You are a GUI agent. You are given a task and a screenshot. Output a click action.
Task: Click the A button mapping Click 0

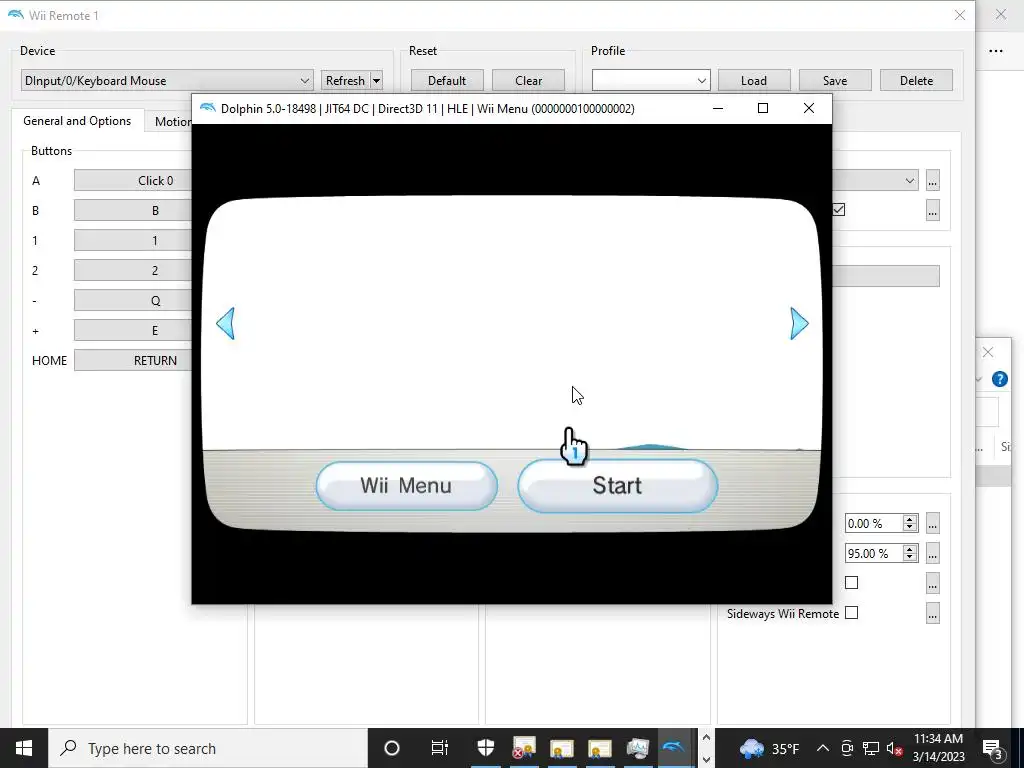tap(133, 180)
